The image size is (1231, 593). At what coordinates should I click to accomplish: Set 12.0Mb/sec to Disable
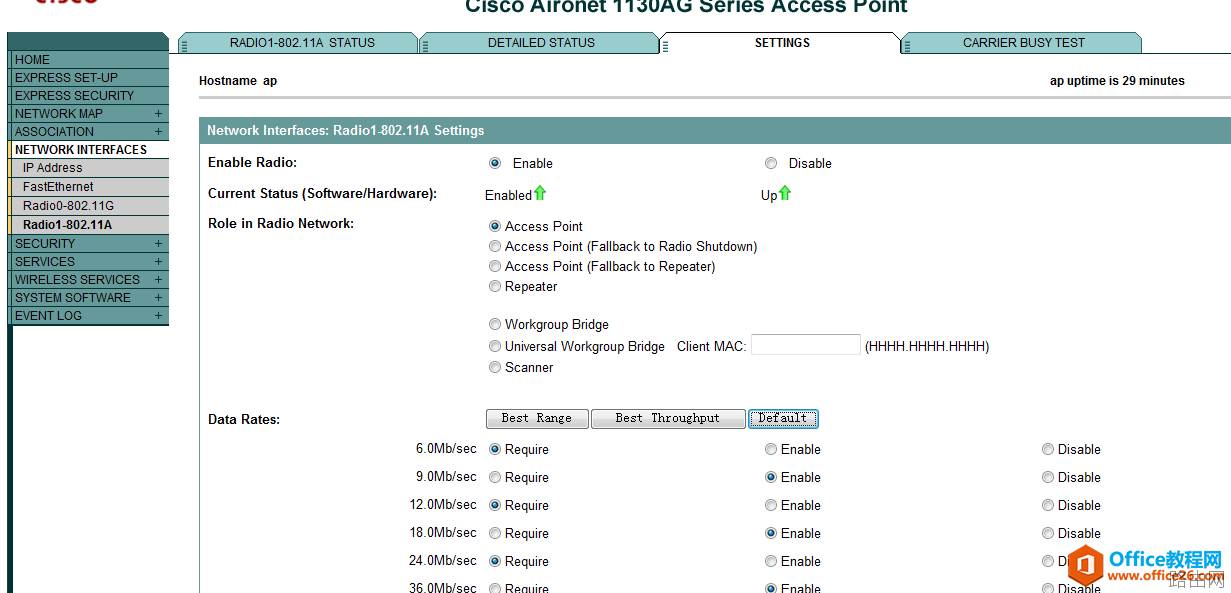pyautogui.click(x=1048, y=505)
